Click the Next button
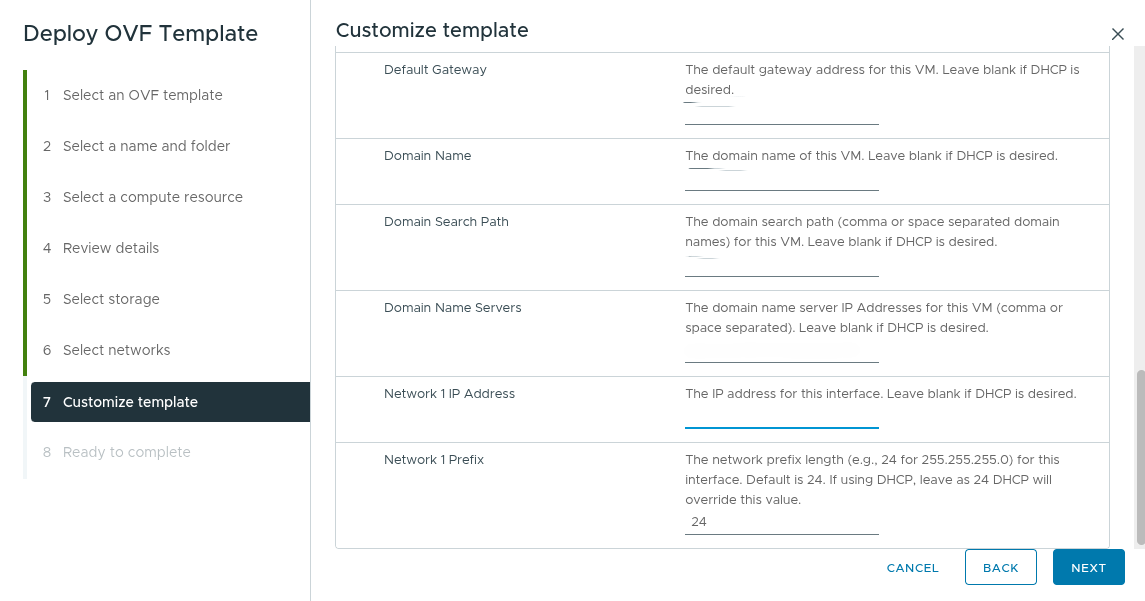This screenshot has height=601, width=1145. (x=1088, y=567)
